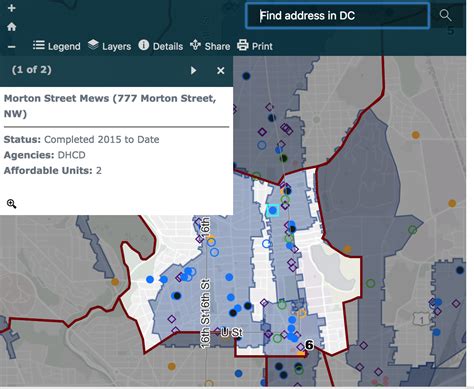This screenshot has height=389, width=474.
Task: Close the Morton Street Mews popup
Action: click(220, 70)
